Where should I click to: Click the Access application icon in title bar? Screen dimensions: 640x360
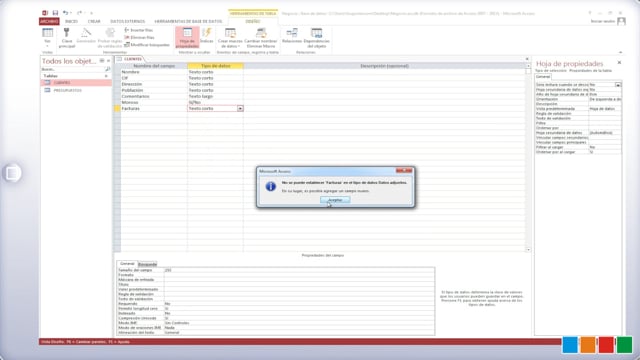pyautogui.click(x=45, y=13)
